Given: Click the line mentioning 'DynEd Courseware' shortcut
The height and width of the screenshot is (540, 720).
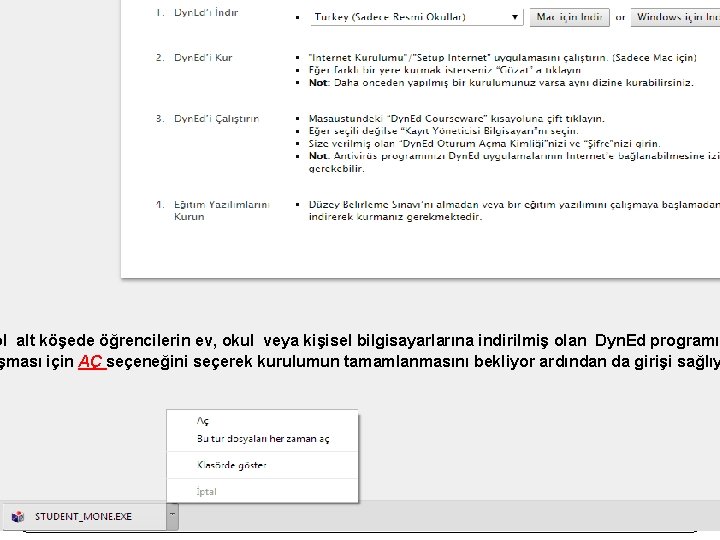Looking at the screenshot, I should (456, 119).
